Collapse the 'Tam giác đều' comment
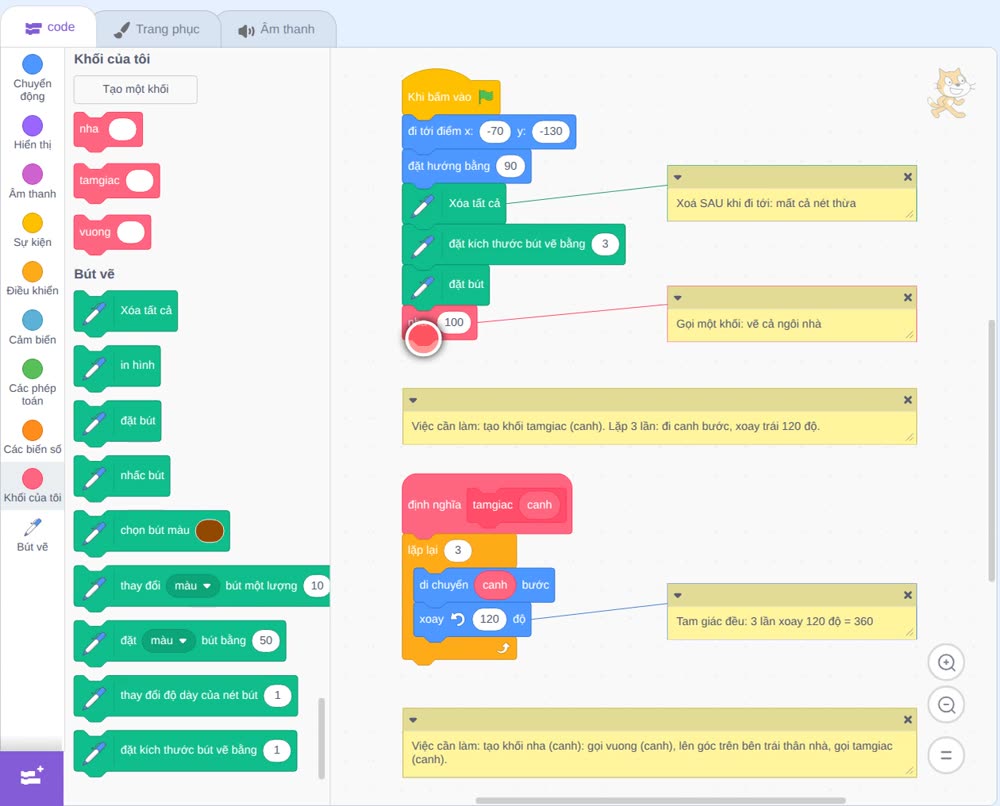 (x=678, y=596)
